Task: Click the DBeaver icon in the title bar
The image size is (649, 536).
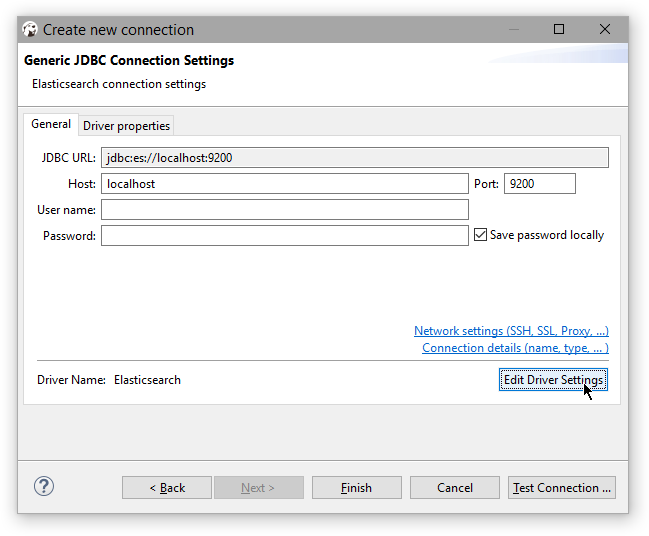Action: 30,30
